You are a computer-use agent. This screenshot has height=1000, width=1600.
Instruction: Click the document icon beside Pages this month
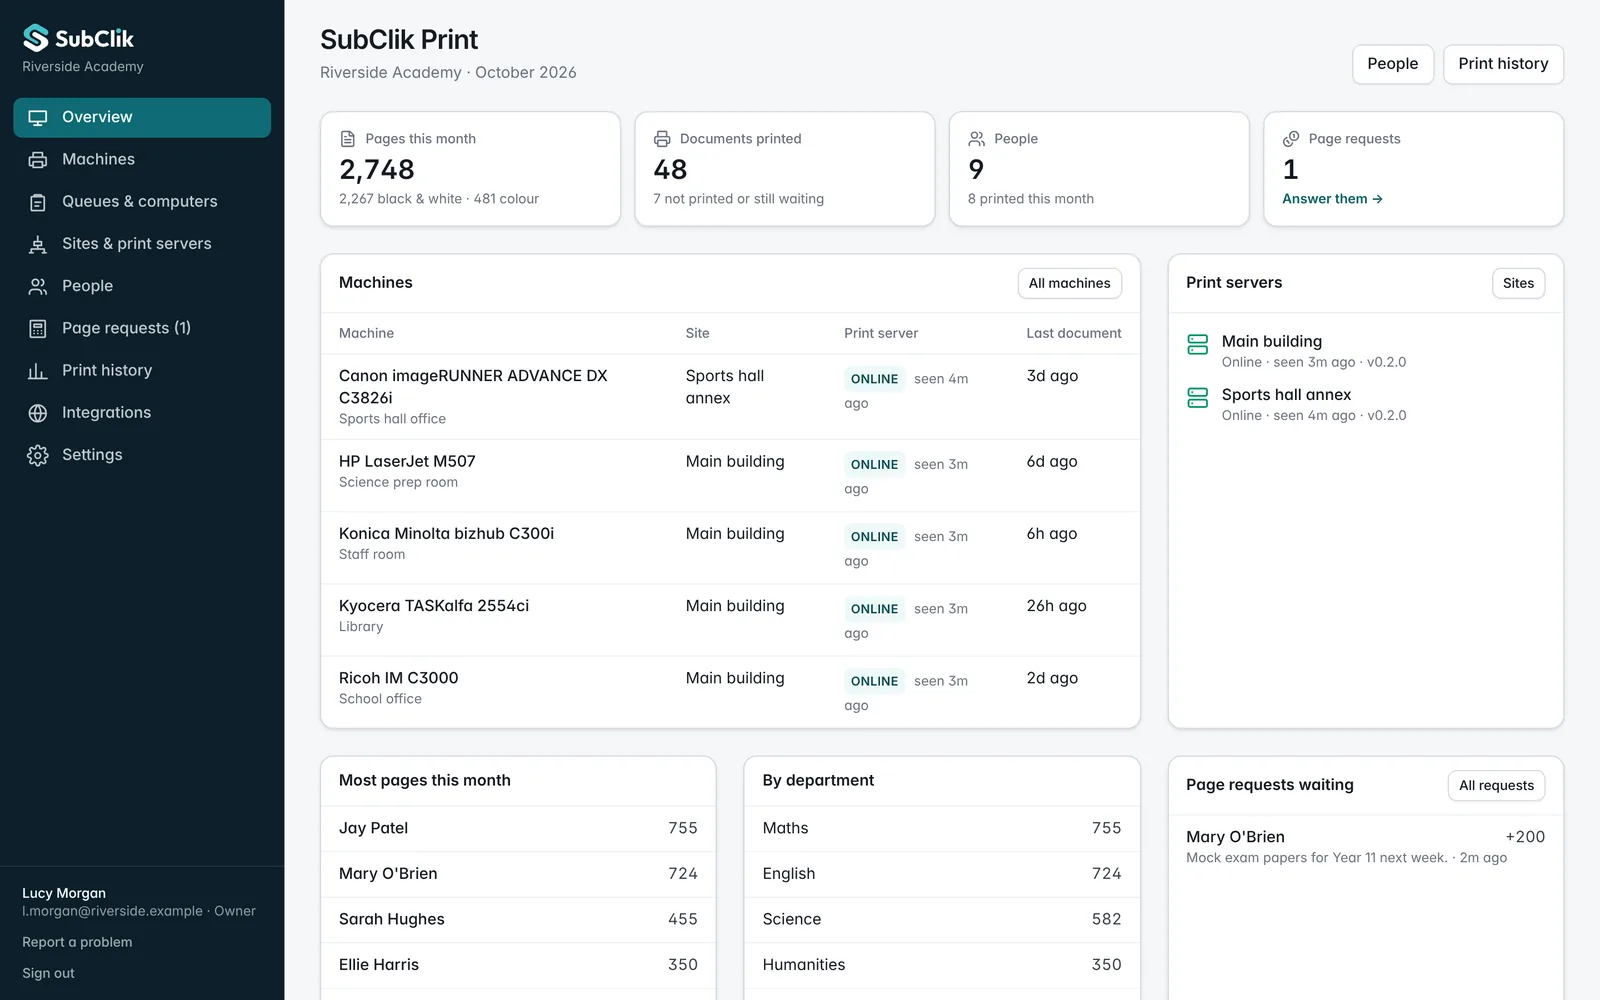coord(348,139)
